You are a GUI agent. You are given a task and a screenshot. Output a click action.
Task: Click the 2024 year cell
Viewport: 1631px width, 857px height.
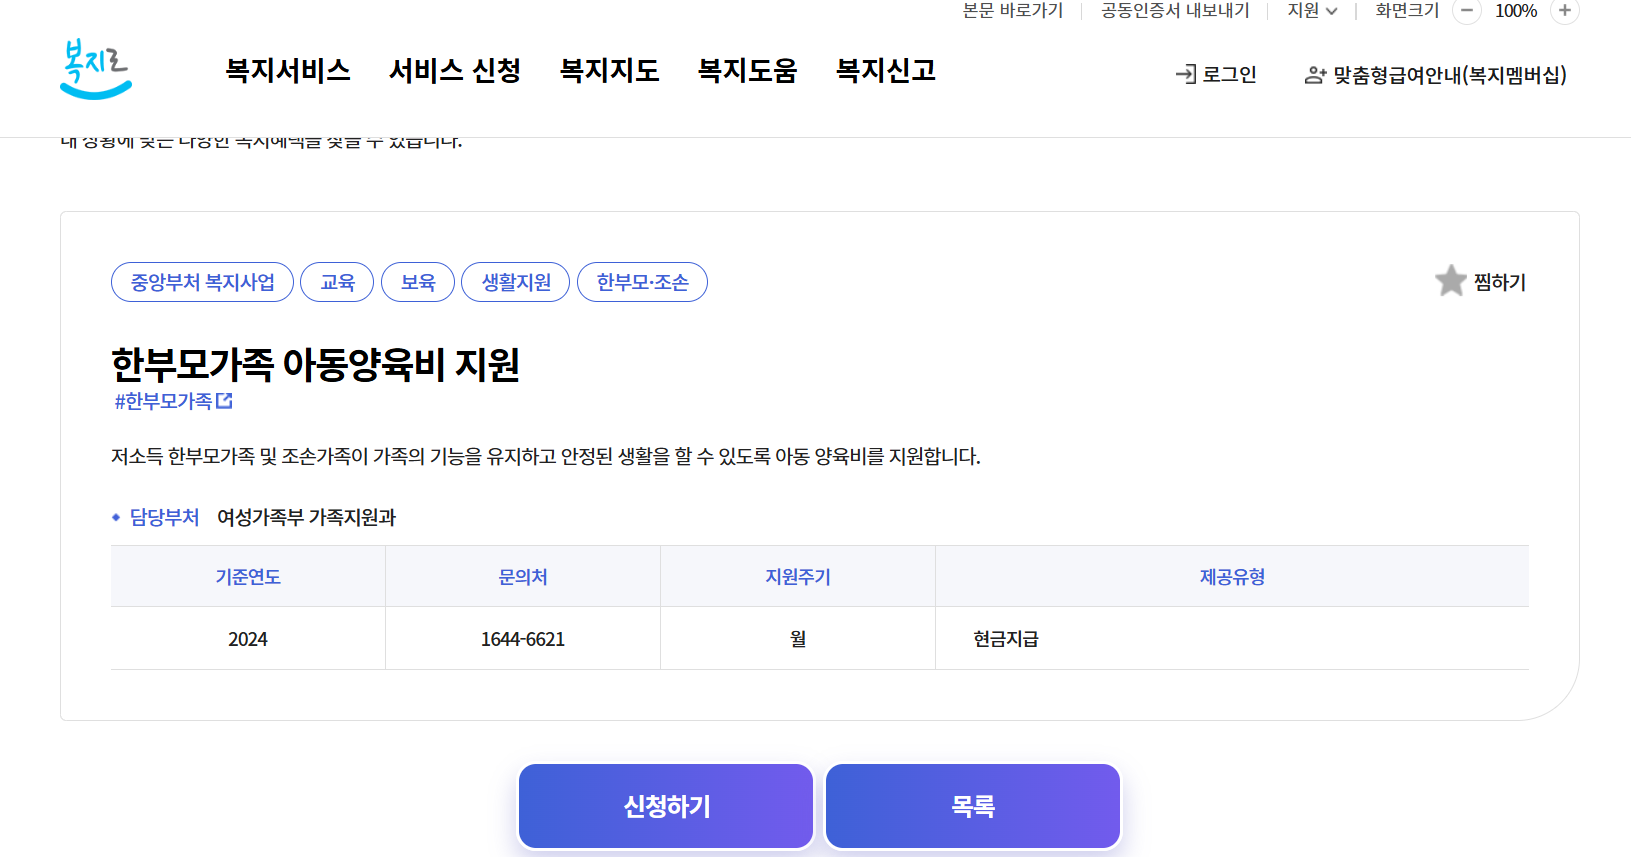click(248, 639)
